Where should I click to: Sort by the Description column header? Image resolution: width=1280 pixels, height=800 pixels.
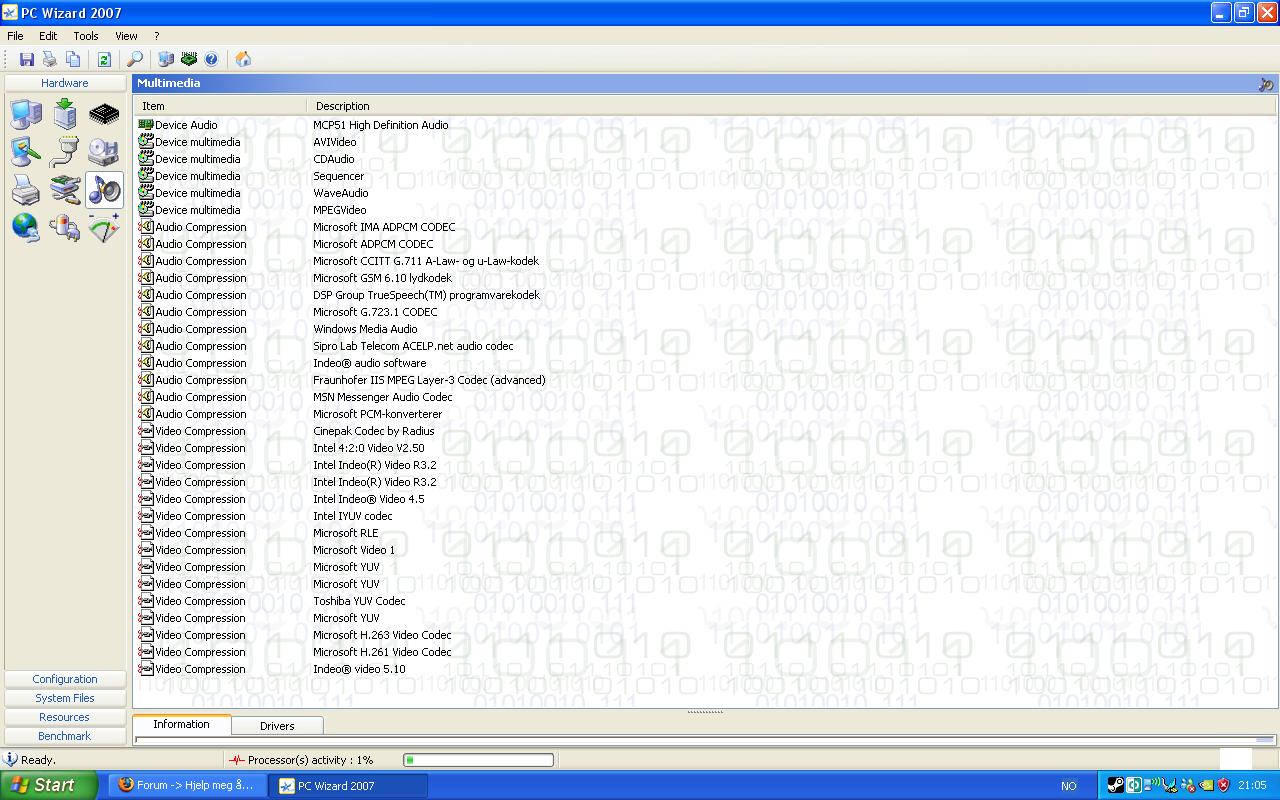coord(792,106)
